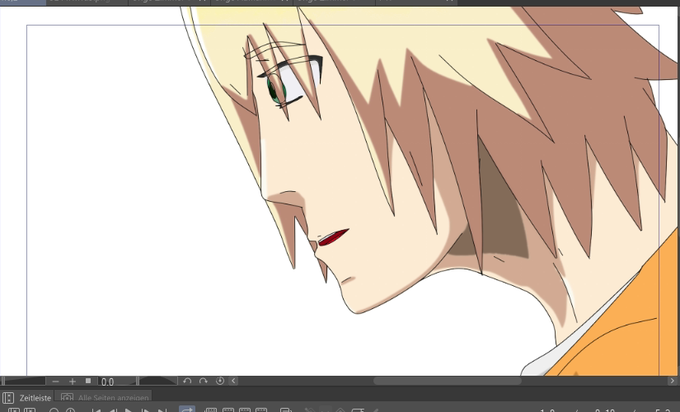Jump to last frame in timeline
Screen dimensions: 680x412
click(162, 410)
